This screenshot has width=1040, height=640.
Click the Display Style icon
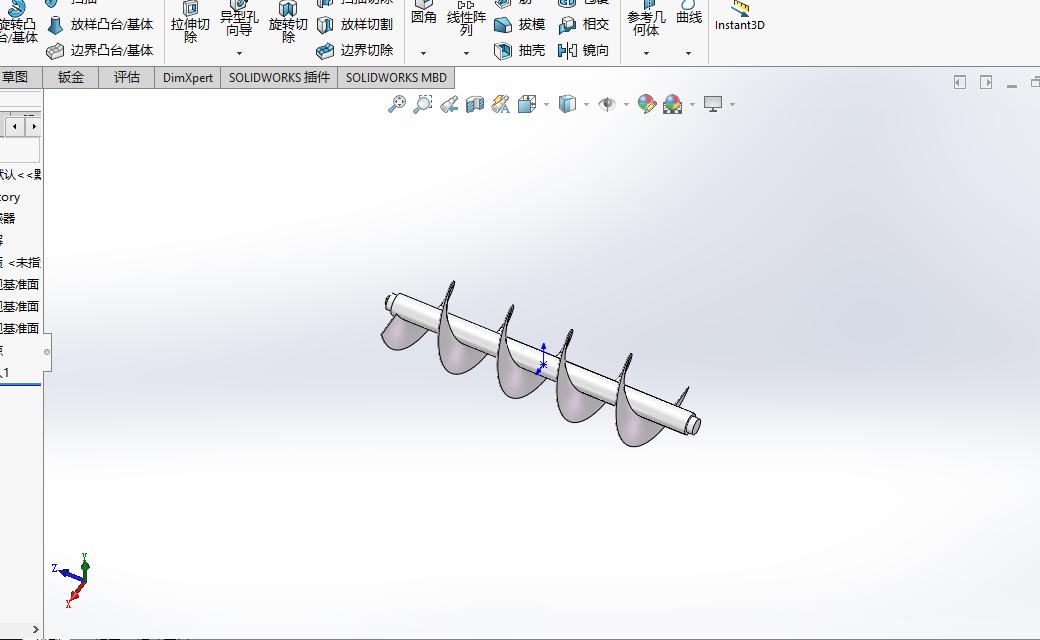(567, 104)
